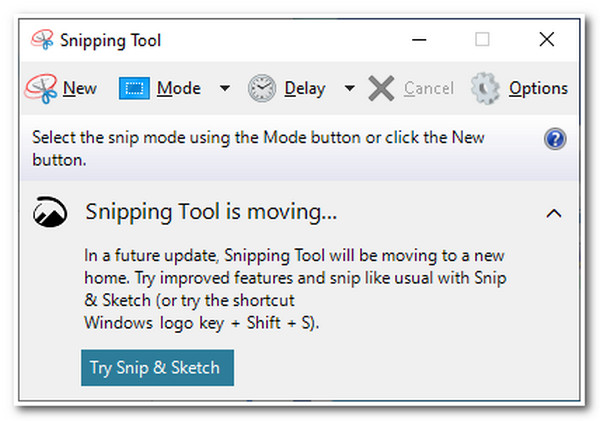Click the scissors icon beside New

(x=41, y=88)
